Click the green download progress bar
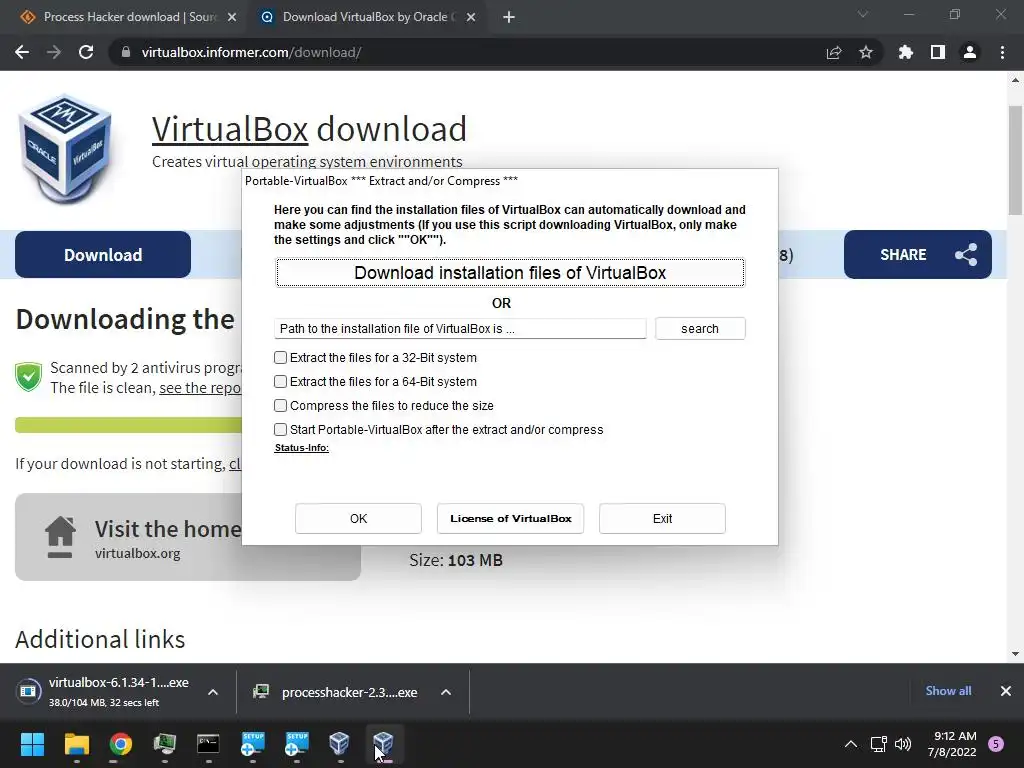This screenshot has height=768, width=1024. (x=129, y=425)
